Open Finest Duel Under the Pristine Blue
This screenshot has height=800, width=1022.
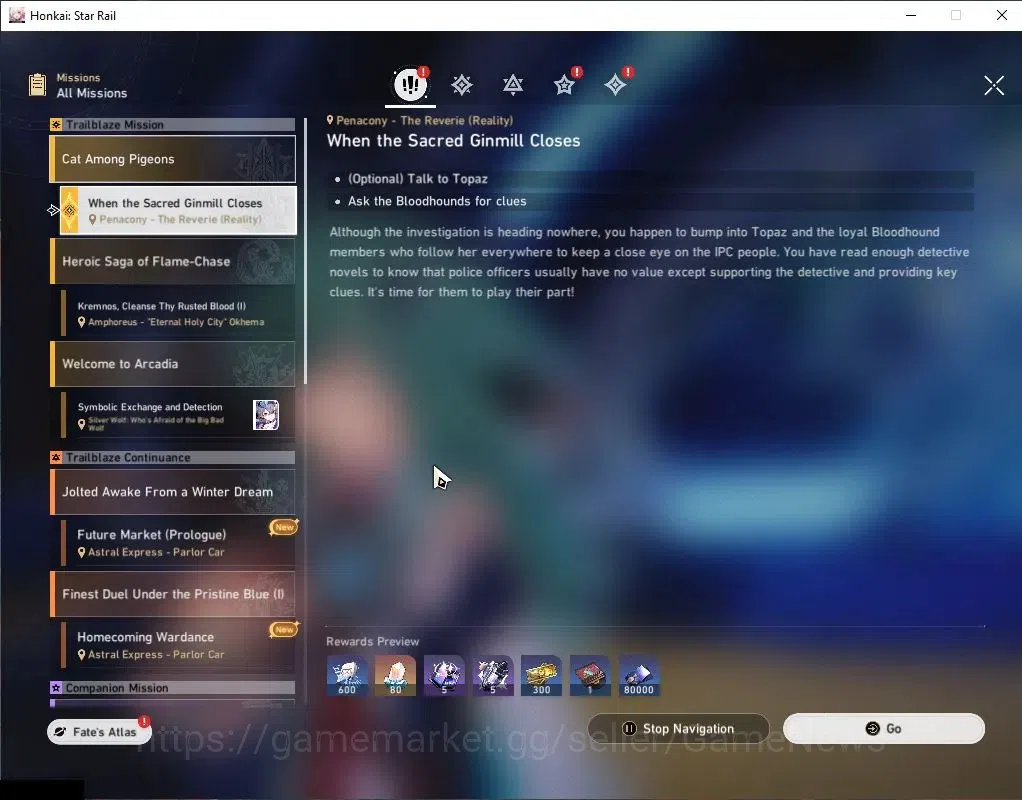173,594
